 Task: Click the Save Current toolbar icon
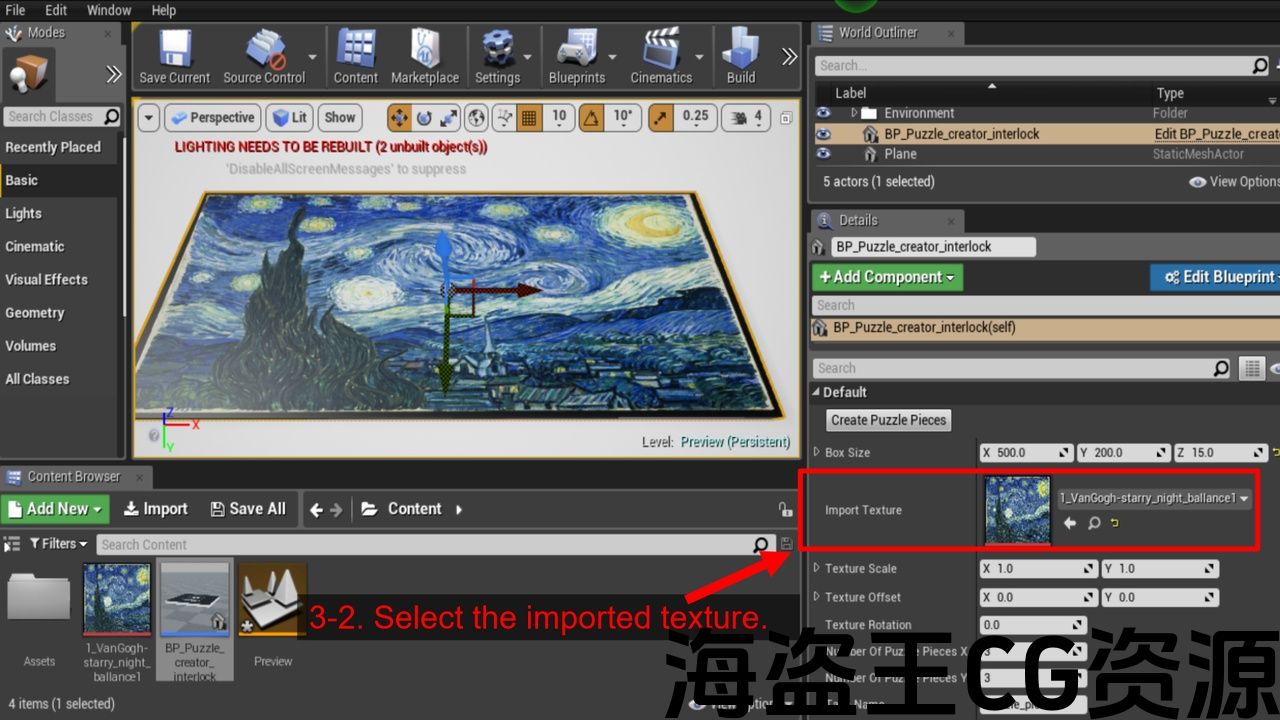click(x=174, y=57)
